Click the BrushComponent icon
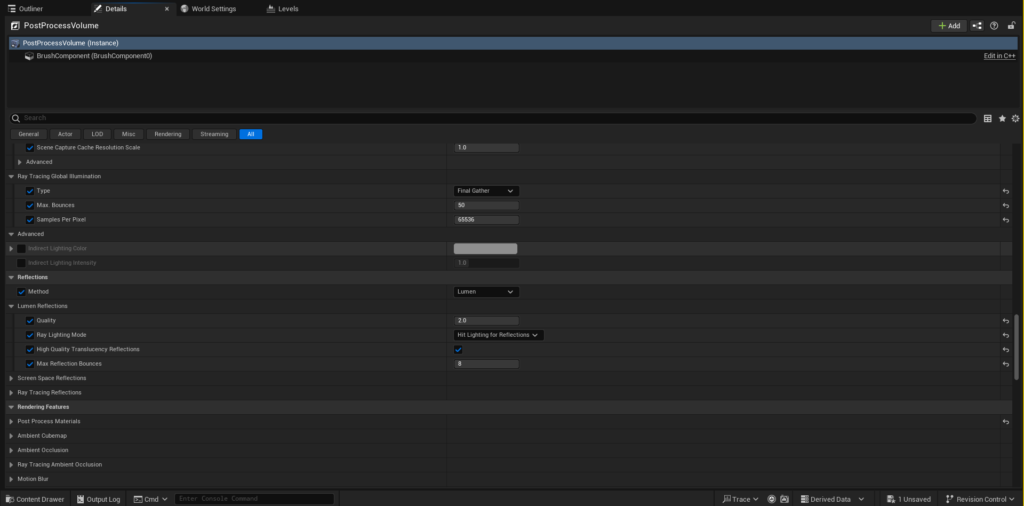This screenshot has width=1024, height=506. (x=29, y=56)
